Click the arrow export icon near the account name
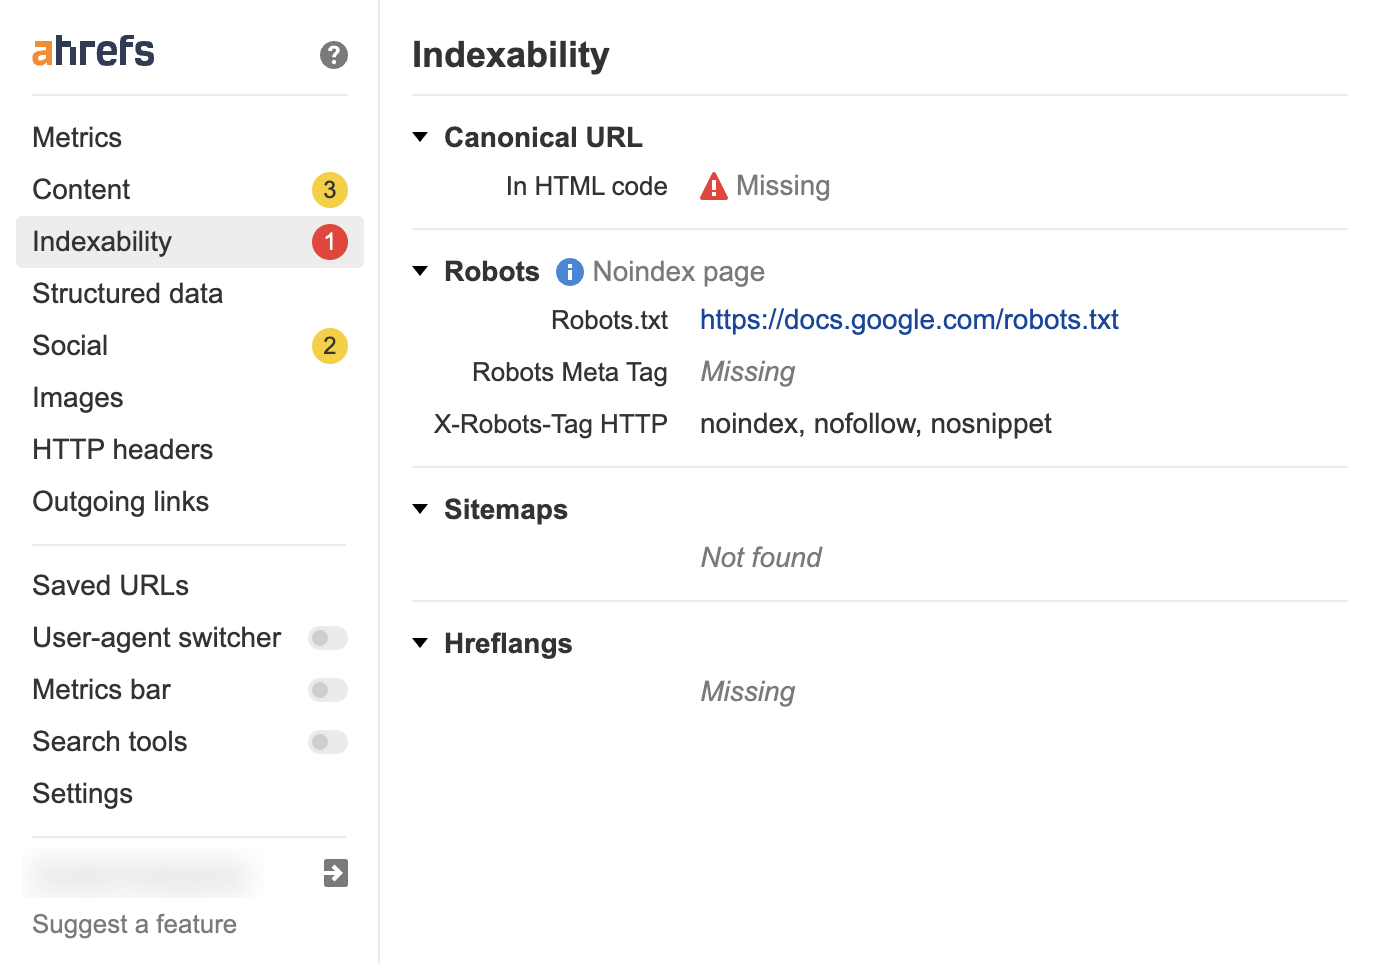Image resolution: width=1380 pixels, height=964 pixels. pyautogui.click(x=333, y=872)
